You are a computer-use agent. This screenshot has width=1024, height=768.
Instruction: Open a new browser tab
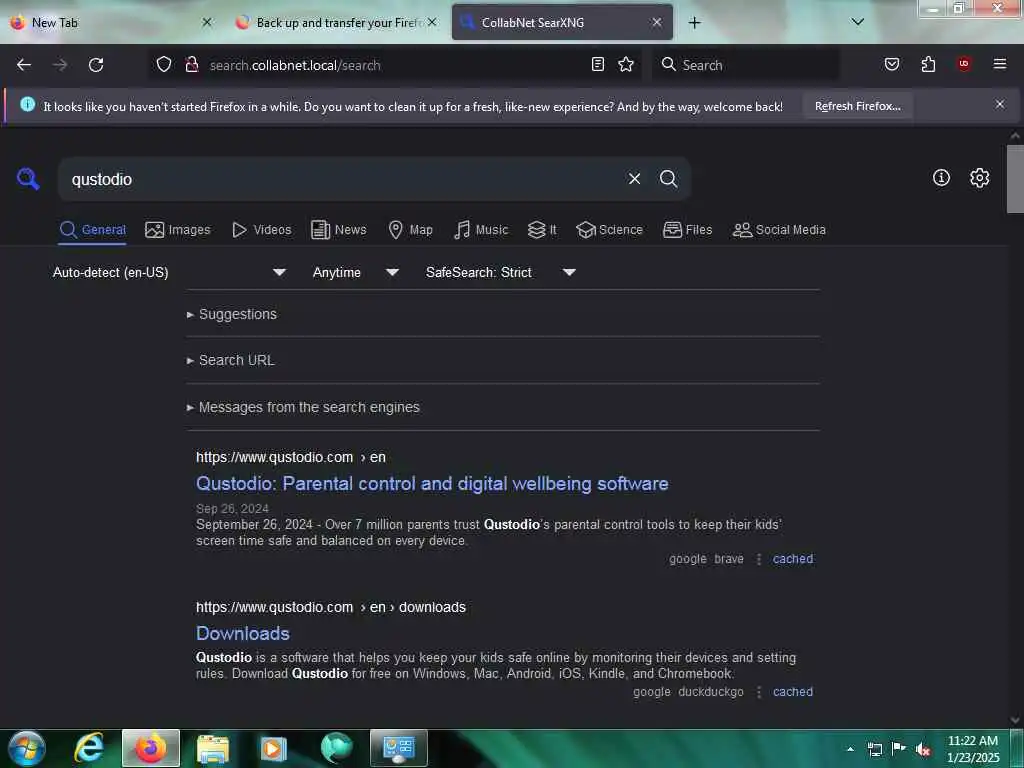[x=694, y=22]
